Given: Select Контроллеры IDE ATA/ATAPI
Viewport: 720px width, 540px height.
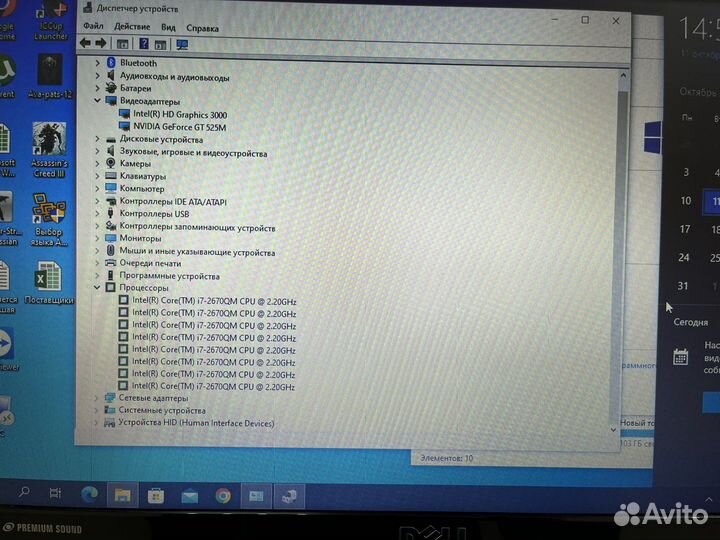Looking at the screenshot, I should 173,201.
